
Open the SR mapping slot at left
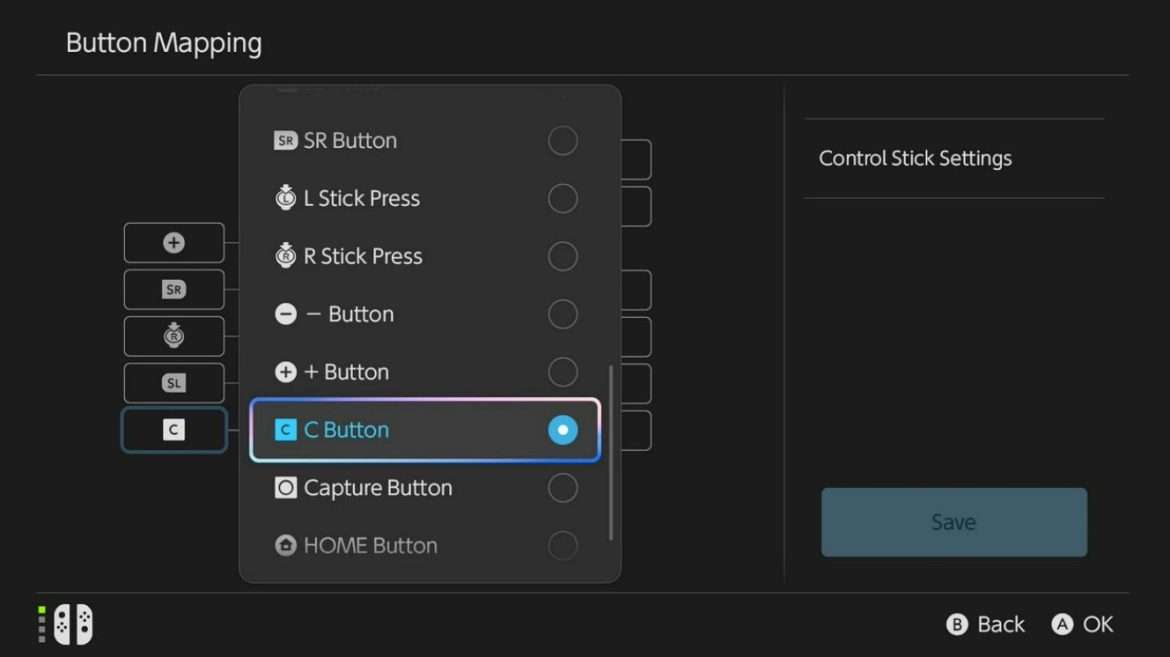174,290
